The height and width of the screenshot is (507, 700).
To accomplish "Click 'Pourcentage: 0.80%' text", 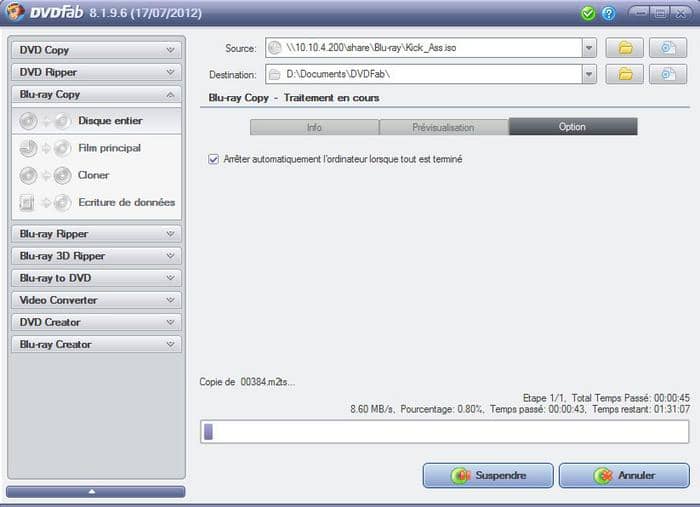I will pos(442,409).
